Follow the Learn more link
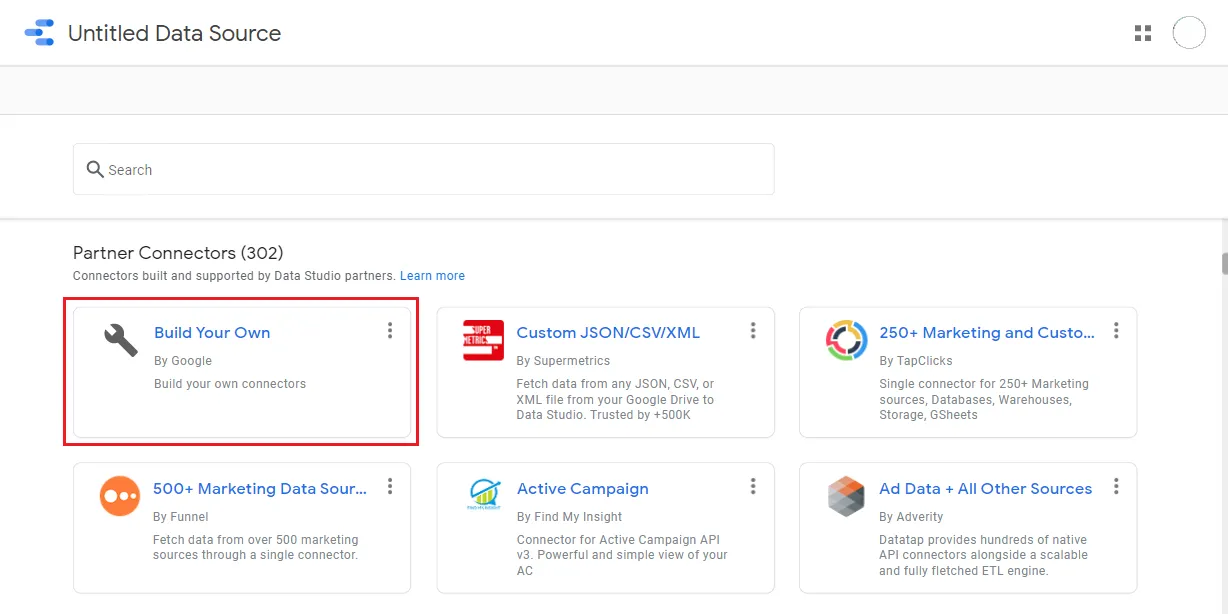Screen dimensions: 1228x614 point(432,276)
